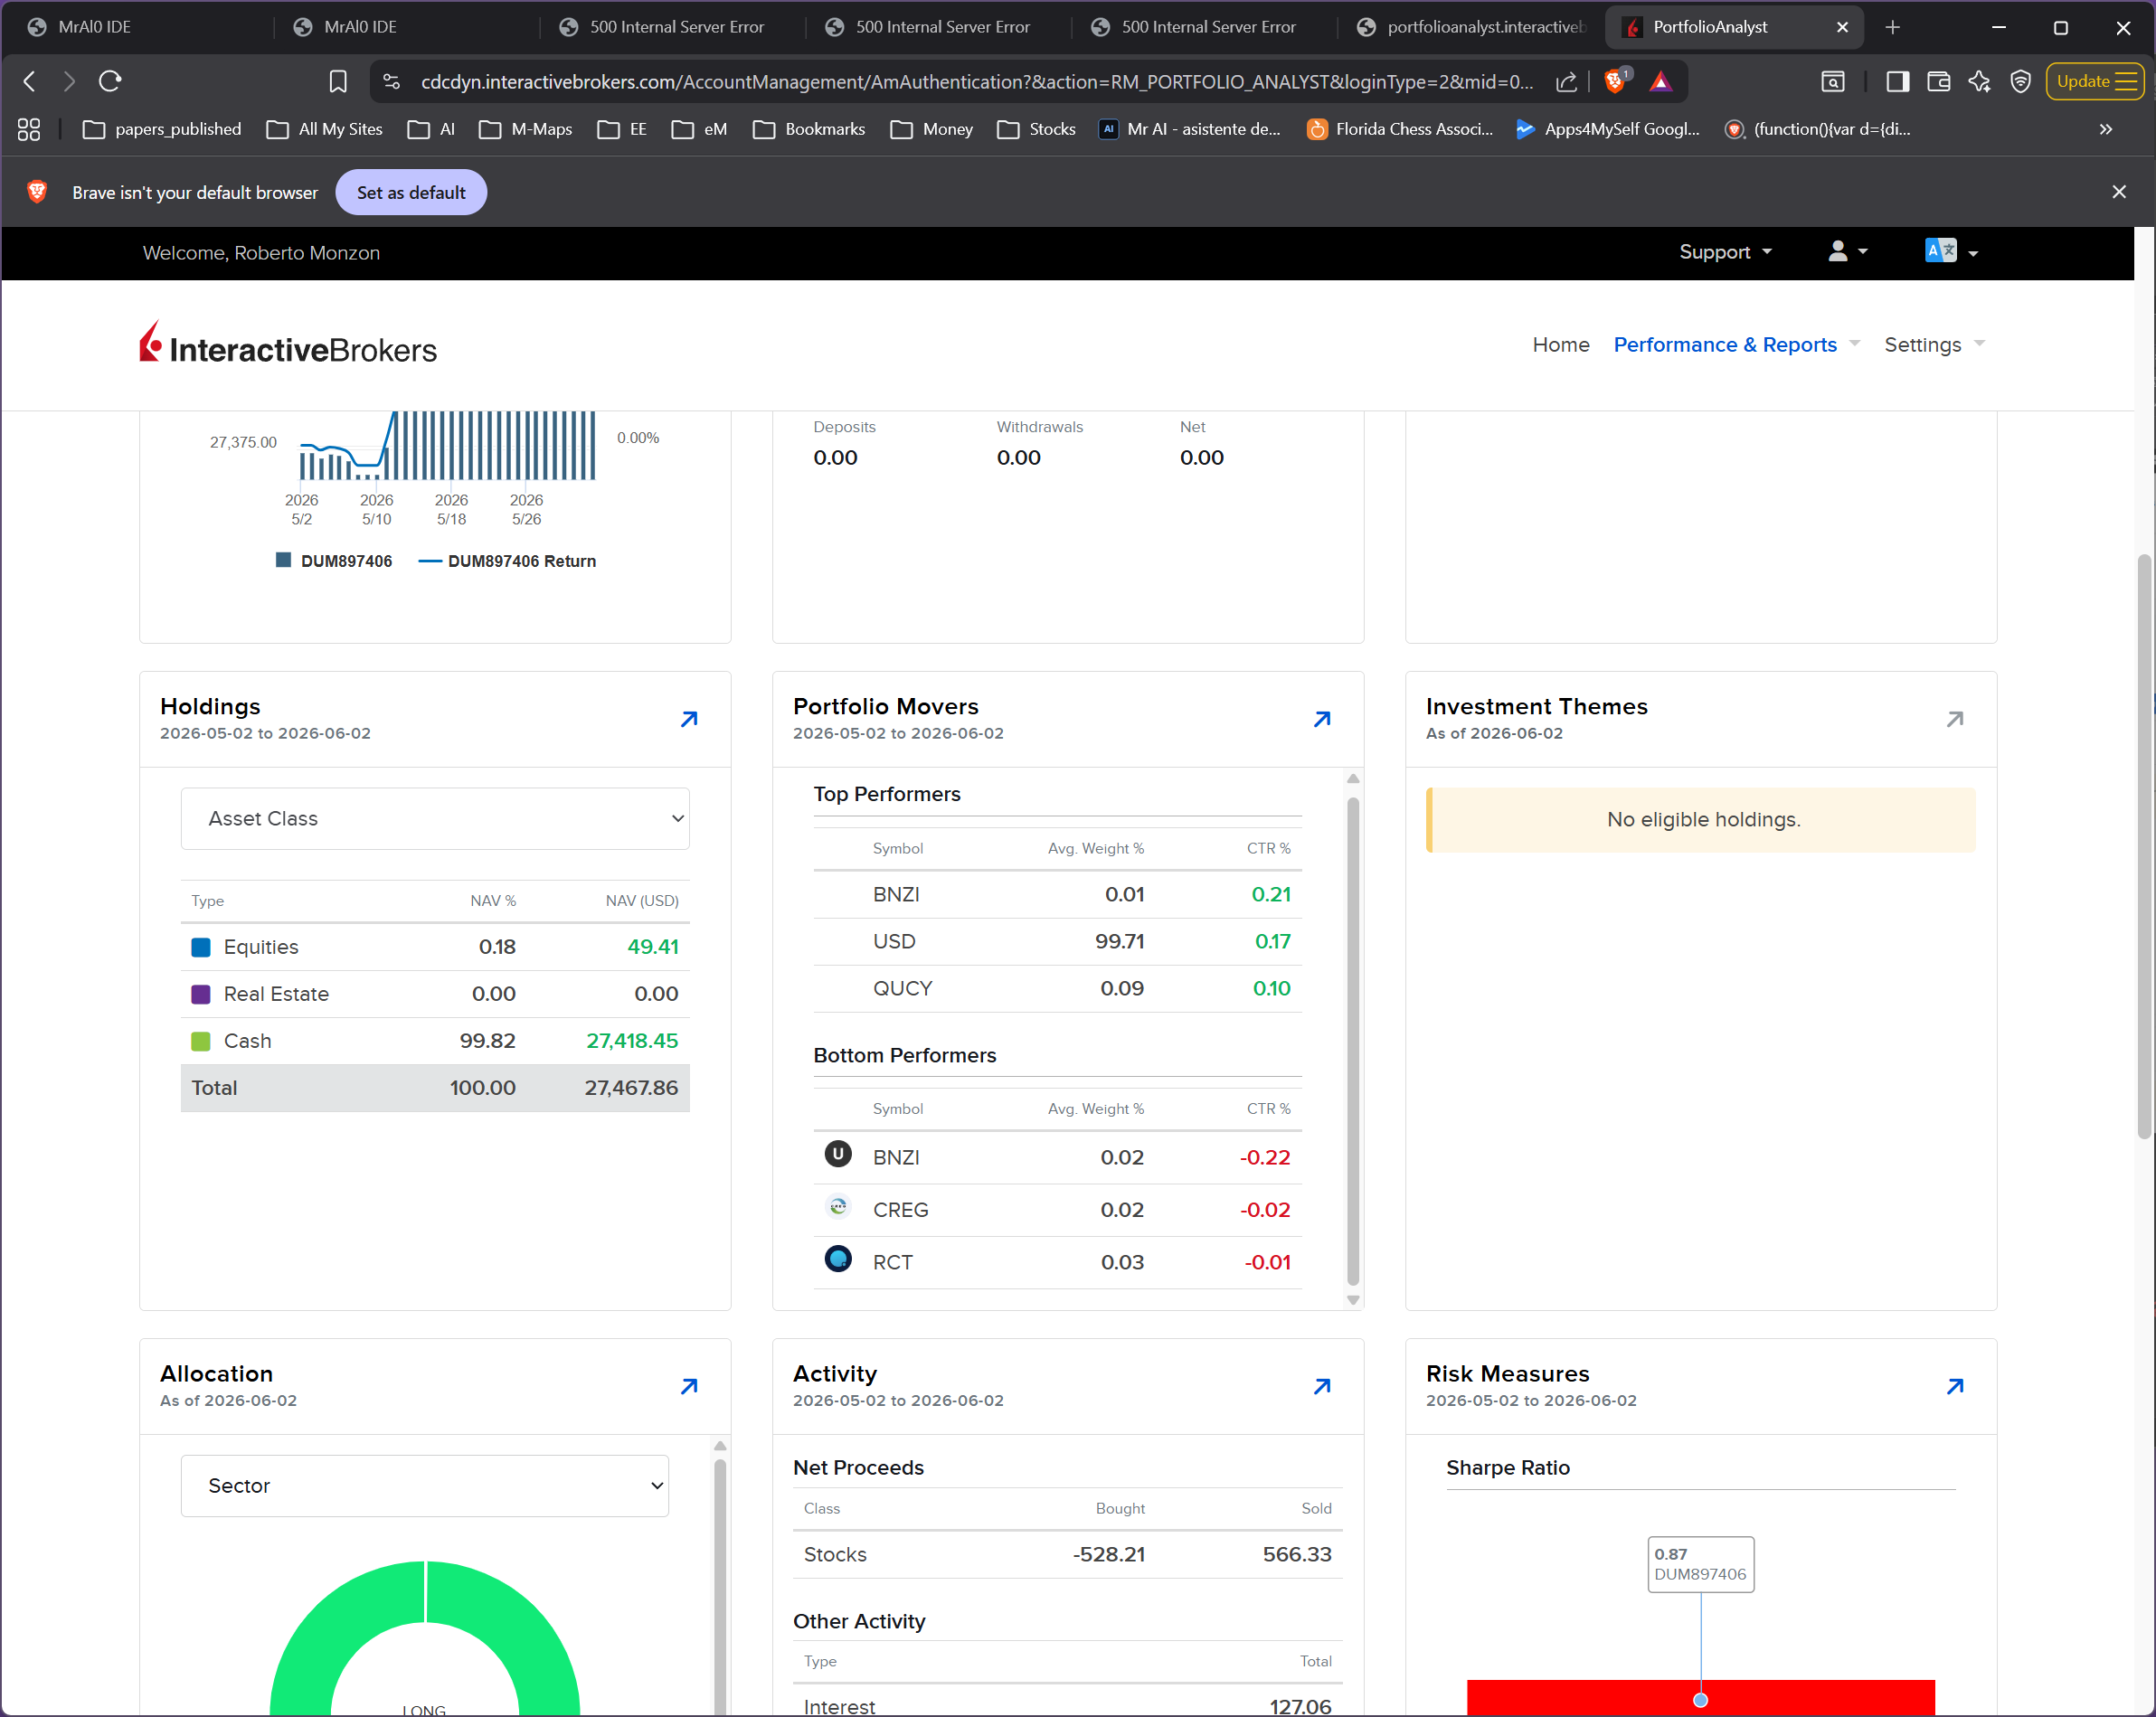This screenshot has width=2156, height=1717.
Task: Open the Investment Themes expand arrow icon
Action: 1955,719
